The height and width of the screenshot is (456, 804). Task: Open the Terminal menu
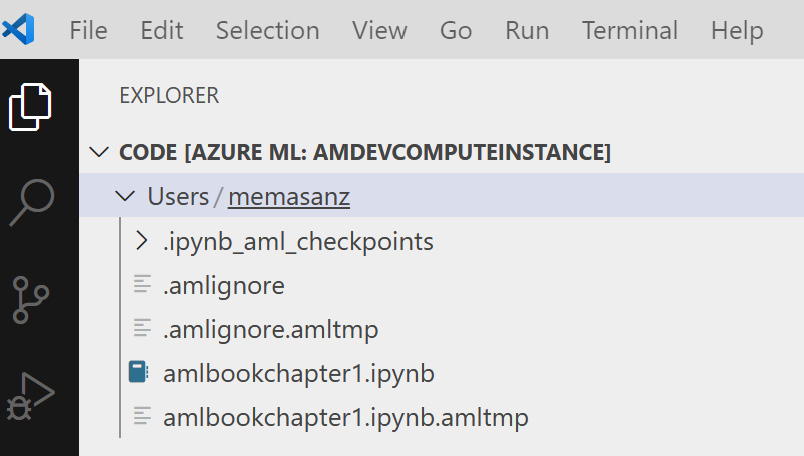[x=630, y=30]
